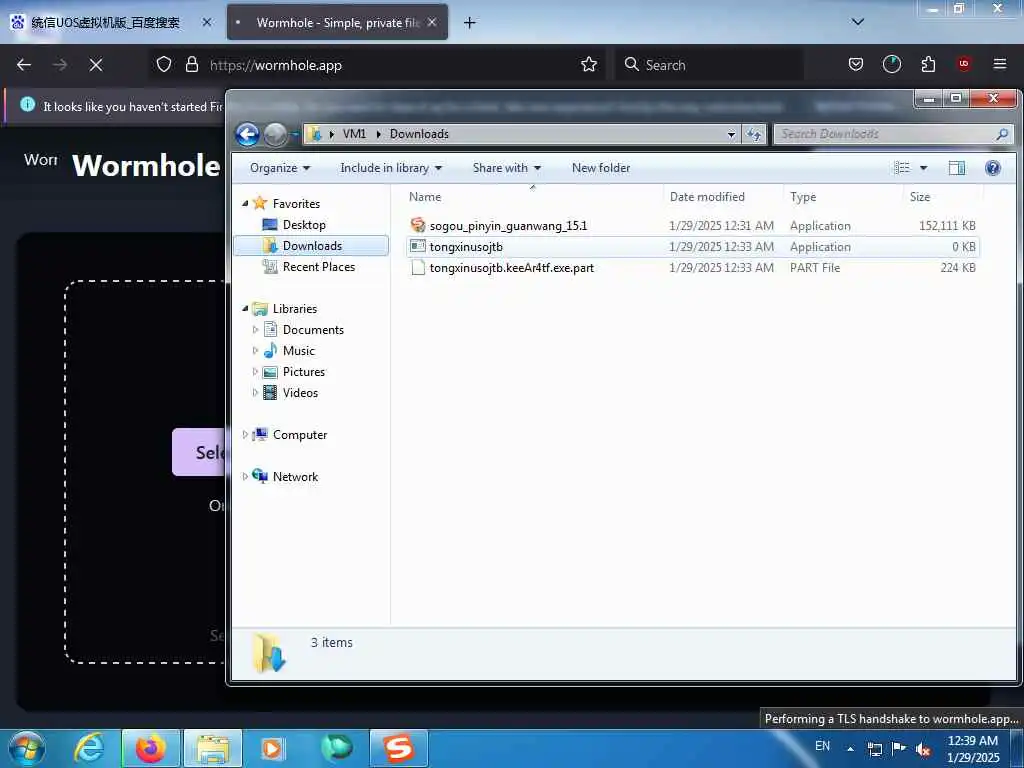Open Explorer help question mark icon

[993, 168]
